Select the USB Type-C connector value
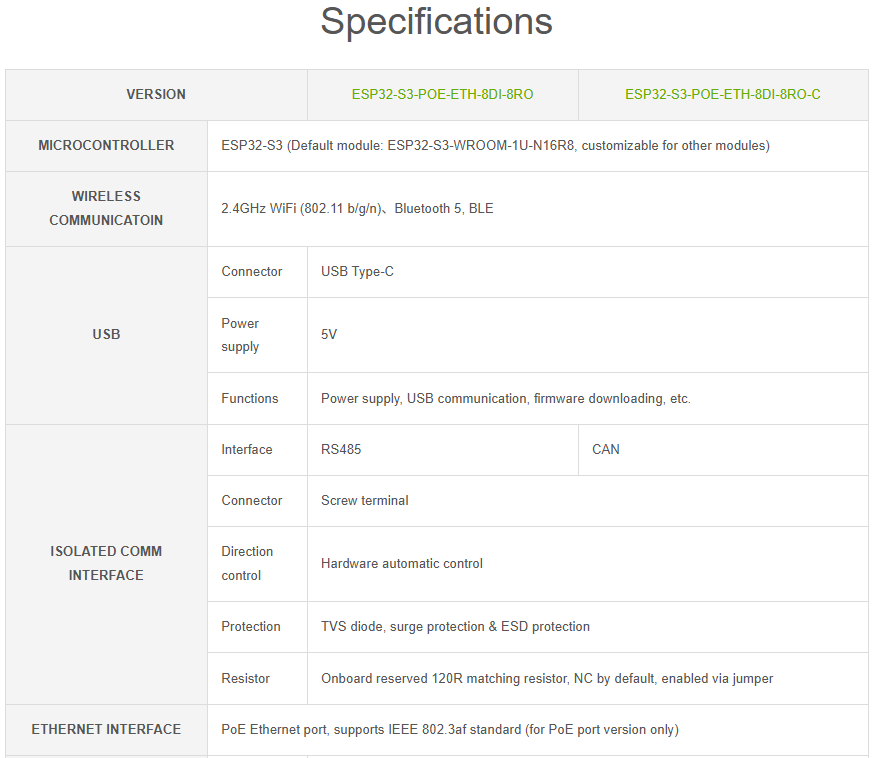The height and width of the screenshot is (758, 878). click(357, 272)
